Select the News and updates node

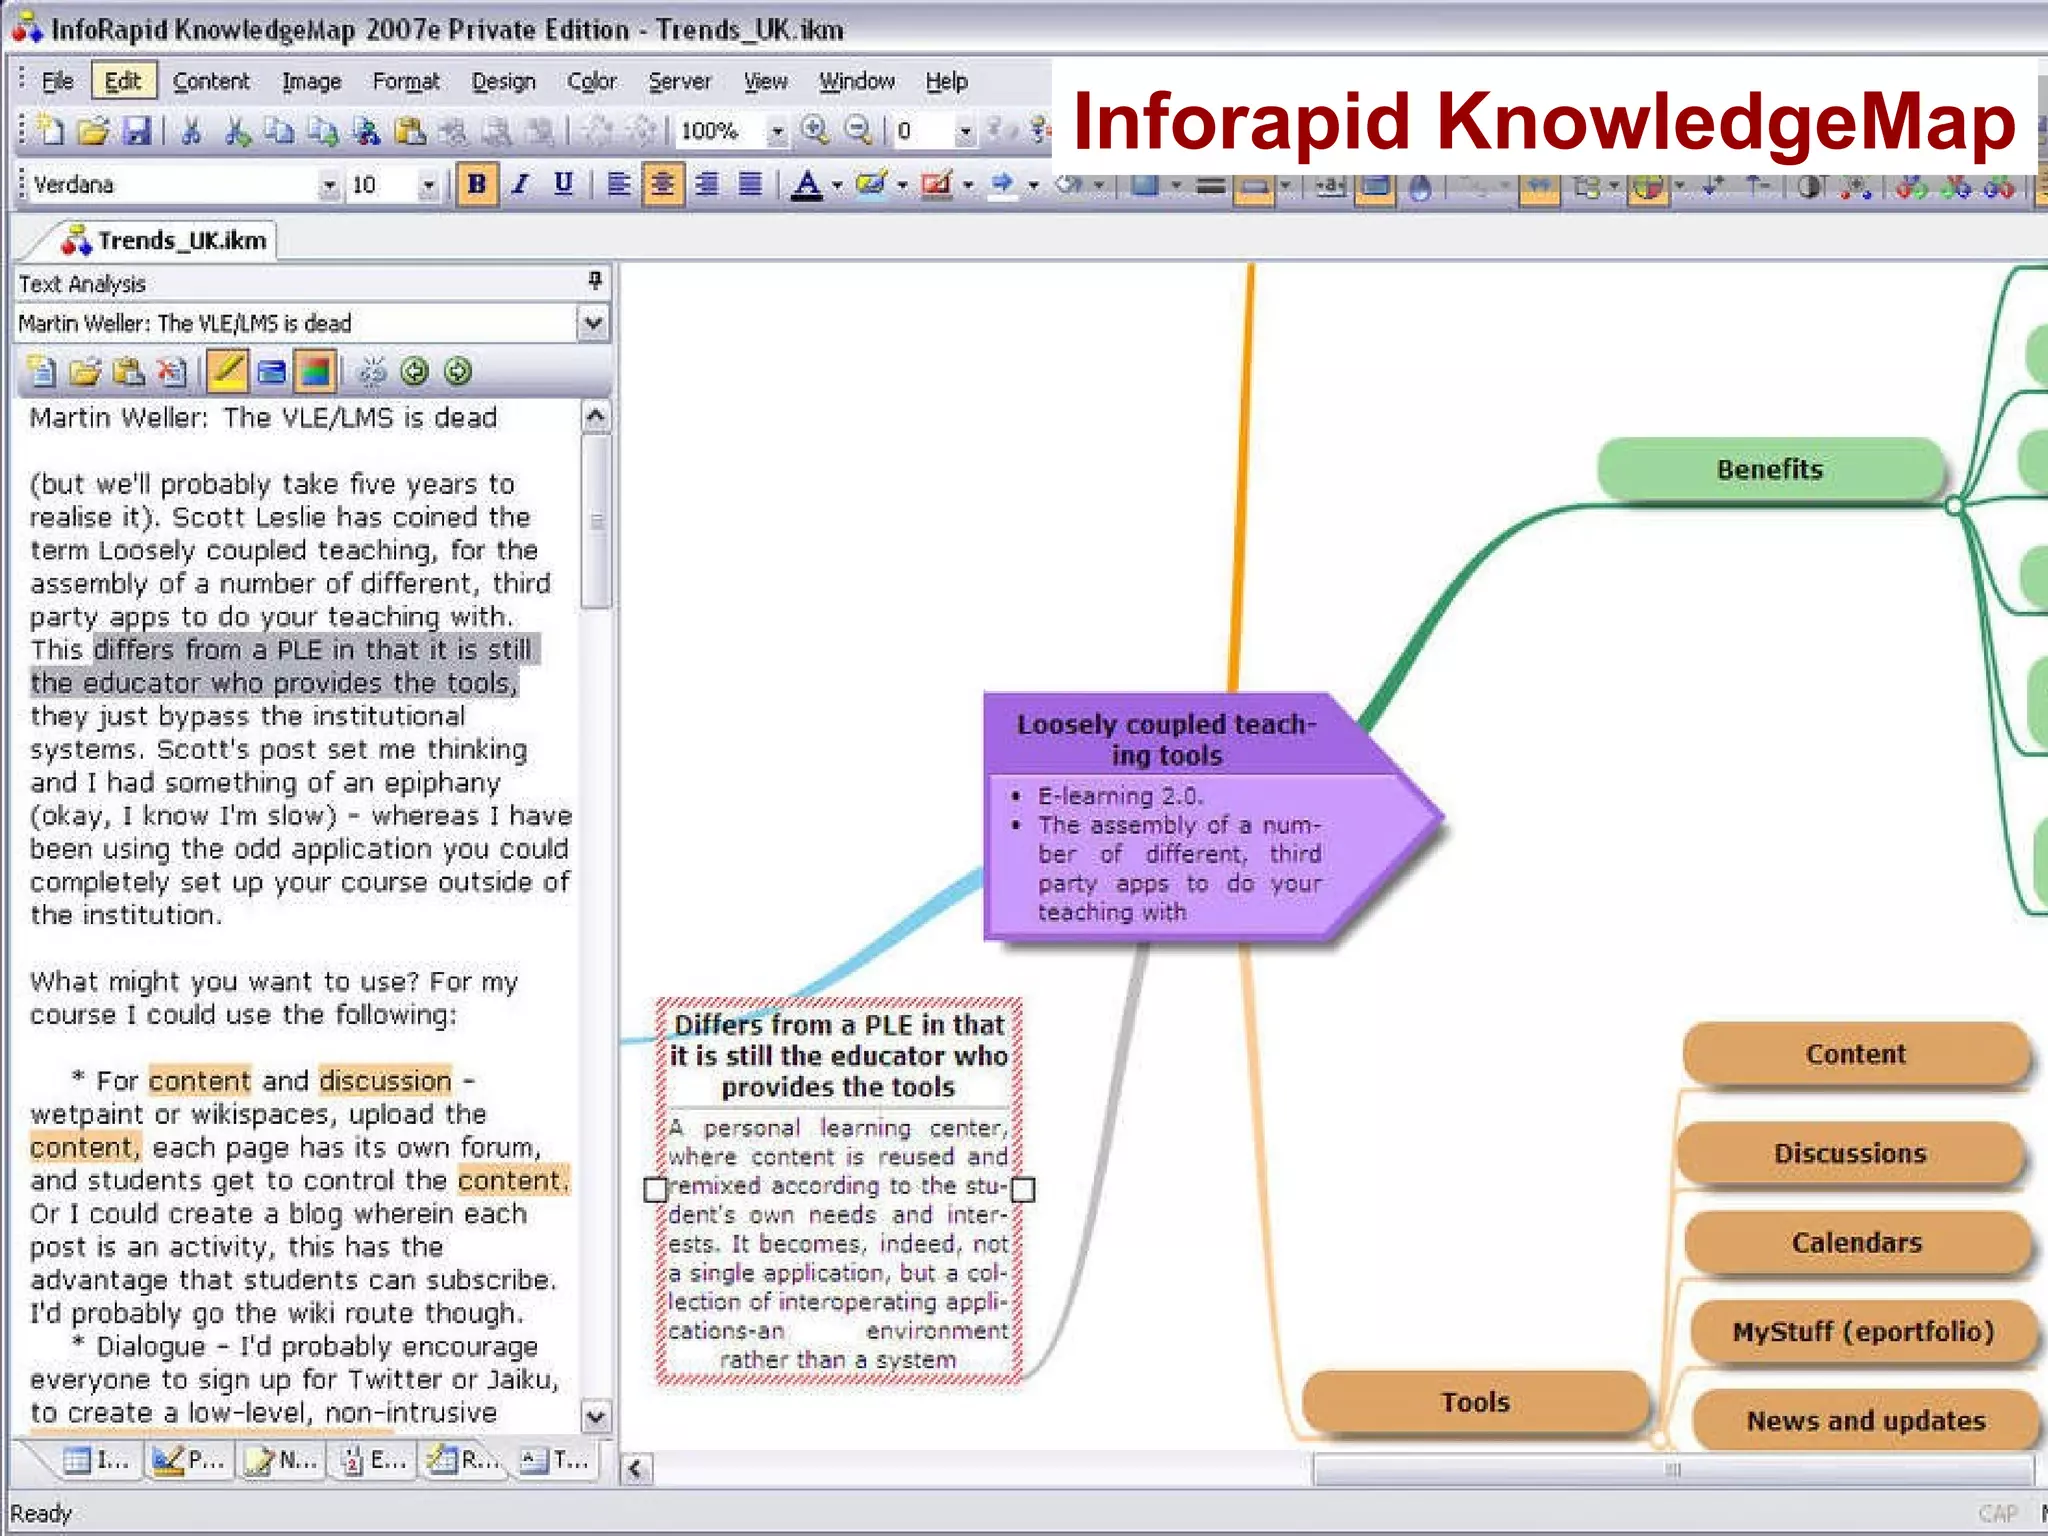[1866, 1420]
